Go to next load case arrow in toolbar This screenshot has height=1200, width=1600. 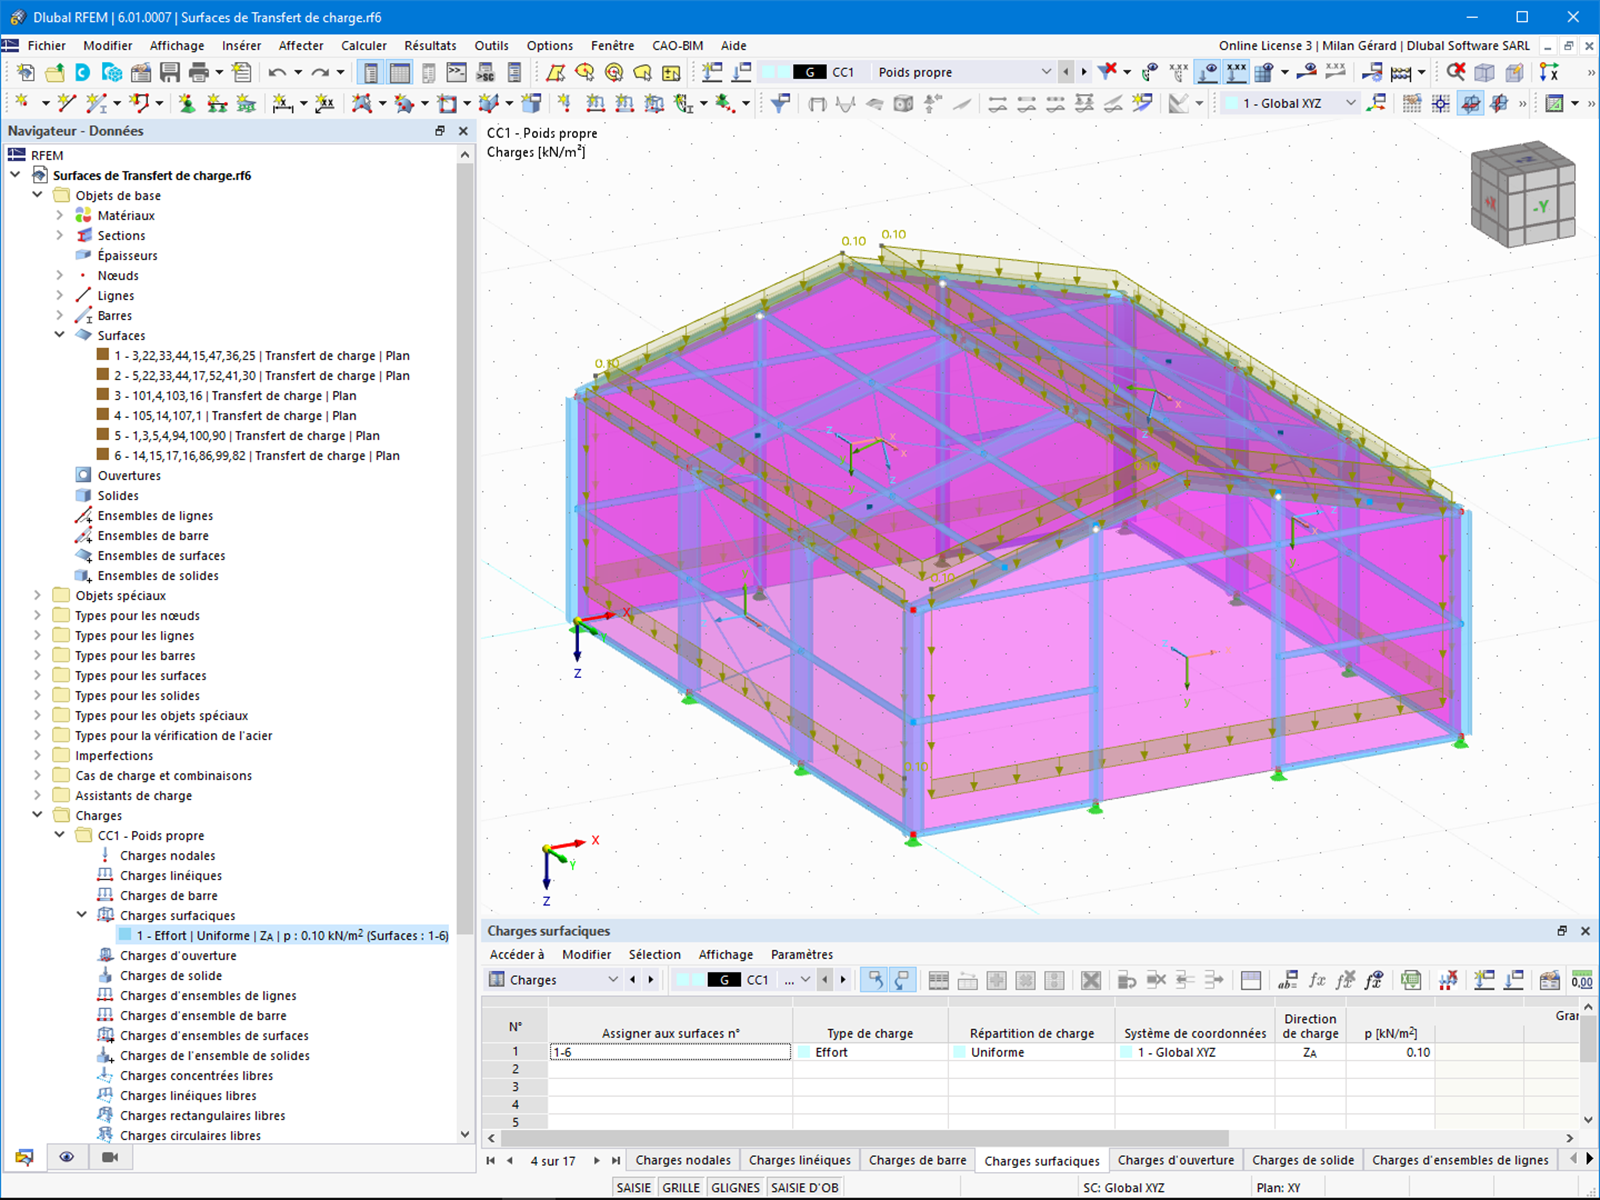(1085, 72)
